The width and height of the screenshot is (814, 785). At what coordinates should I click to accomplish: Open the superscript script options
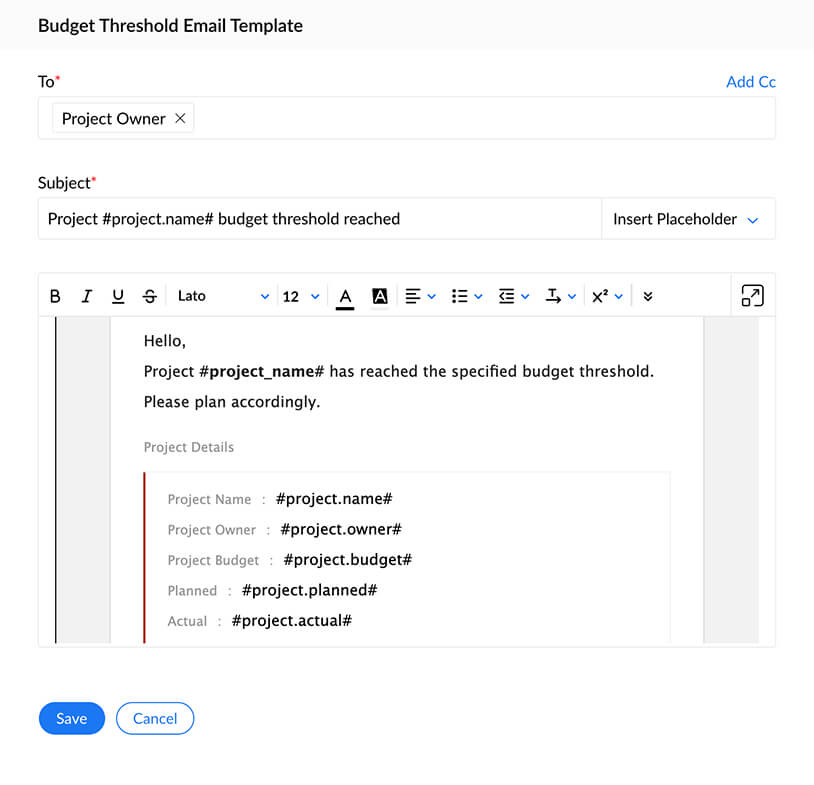(x=607, y=296)
